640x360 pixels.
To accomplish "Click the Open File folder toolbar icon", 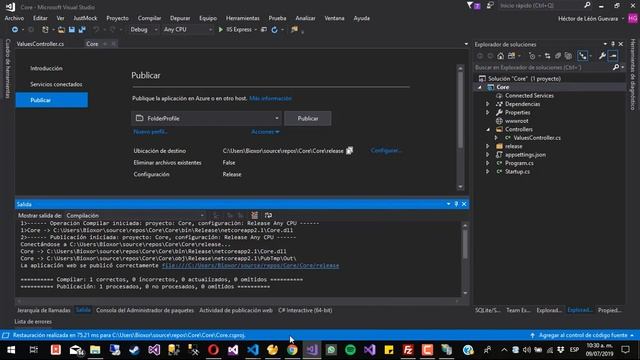I will [x=61, y=29].
